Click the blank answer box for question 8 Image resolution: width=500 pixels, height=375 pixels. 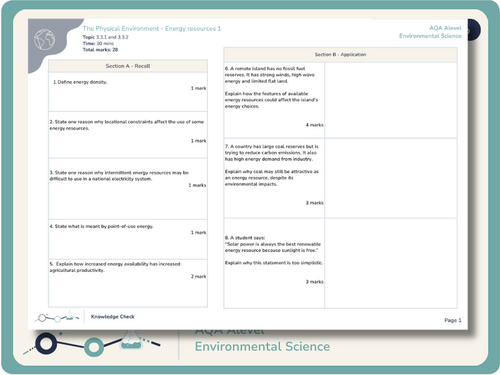click(391, 263)
